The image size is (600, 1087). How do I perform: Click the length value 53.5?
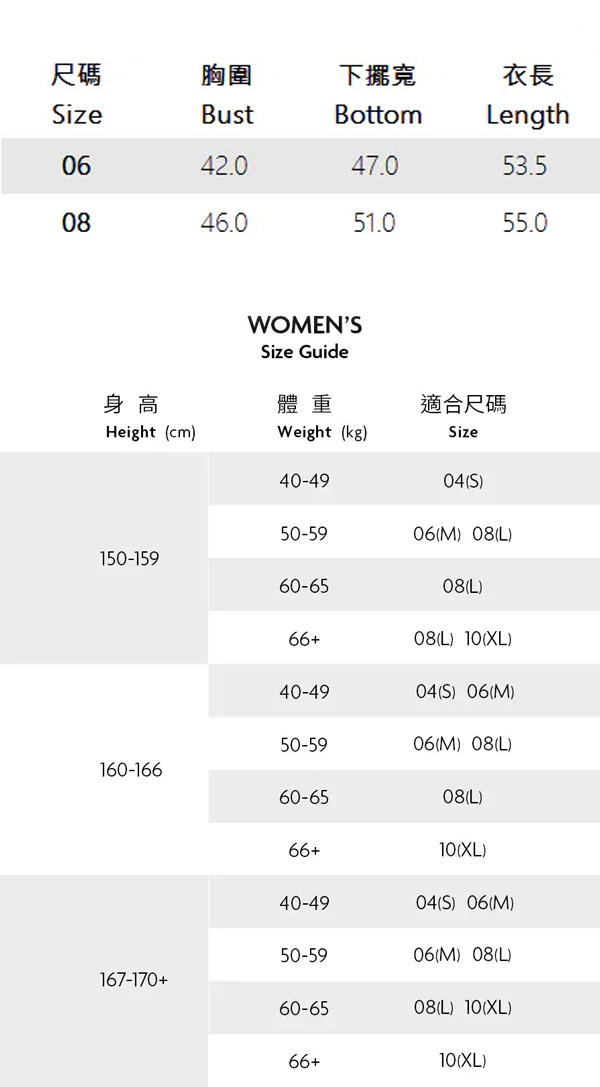(525, 166)
